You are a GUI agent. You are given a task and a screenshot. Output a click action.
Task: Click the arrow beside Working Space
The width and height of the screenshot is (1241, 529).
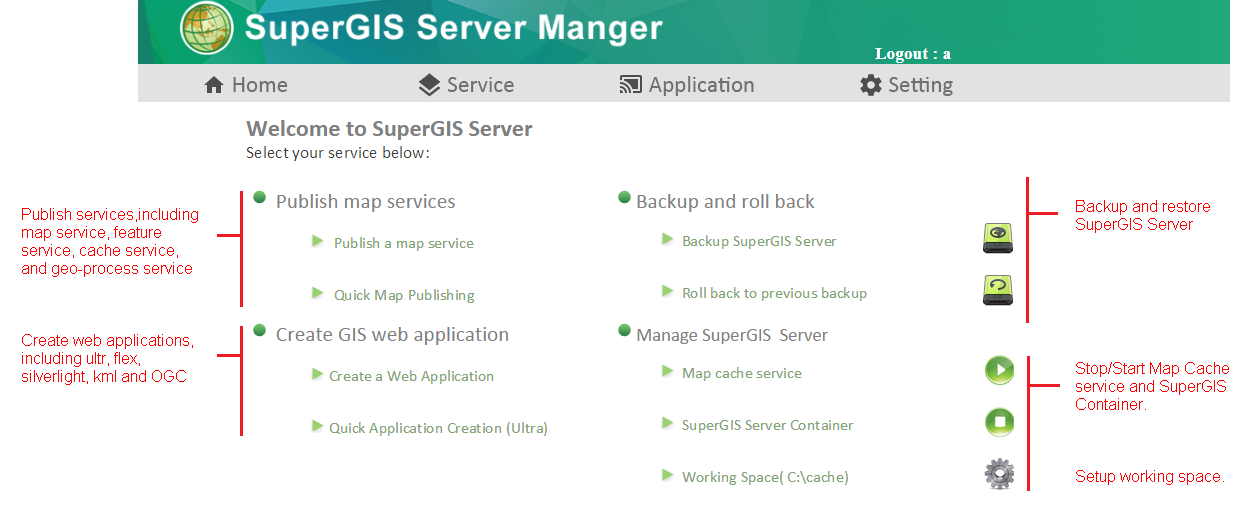tap(668, 475)
